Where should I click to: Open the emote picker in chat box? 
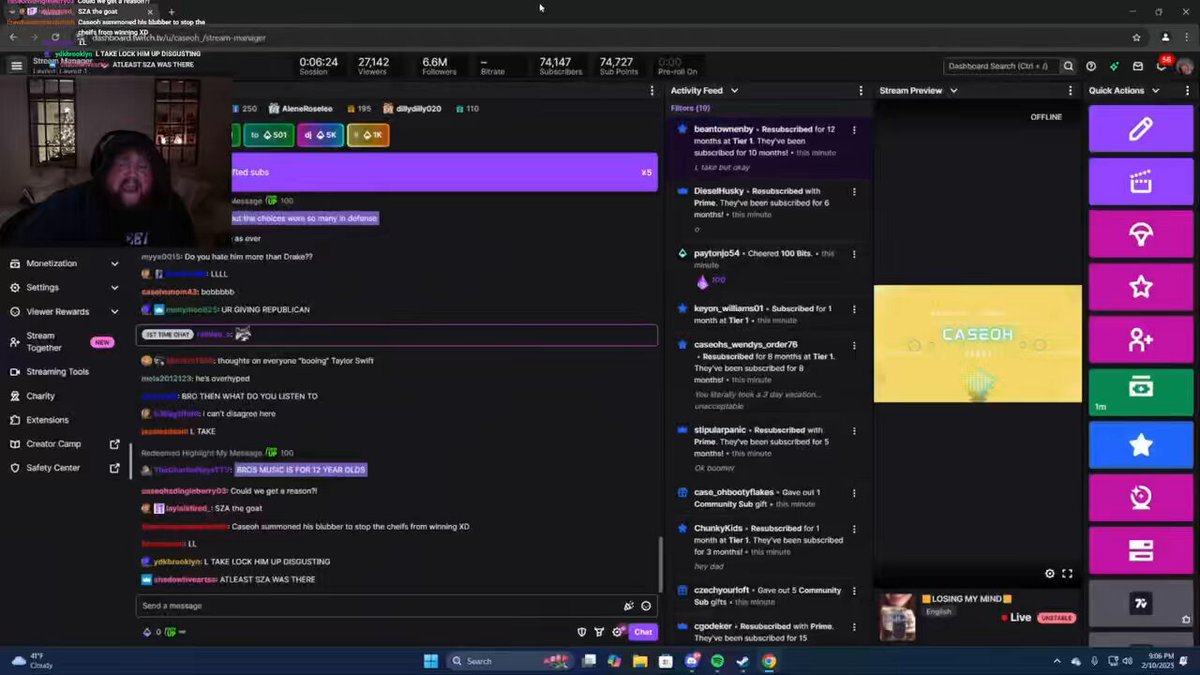[x=646, y=606]
